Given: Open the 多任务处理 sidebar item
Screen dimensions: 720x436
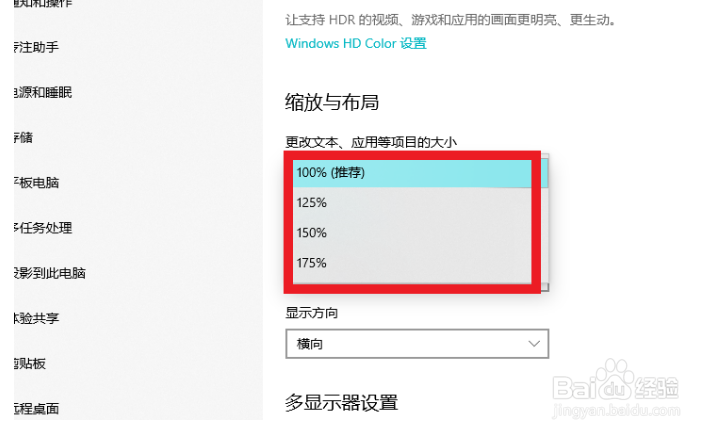Looking at the screenshot, I should click(42, 228).
